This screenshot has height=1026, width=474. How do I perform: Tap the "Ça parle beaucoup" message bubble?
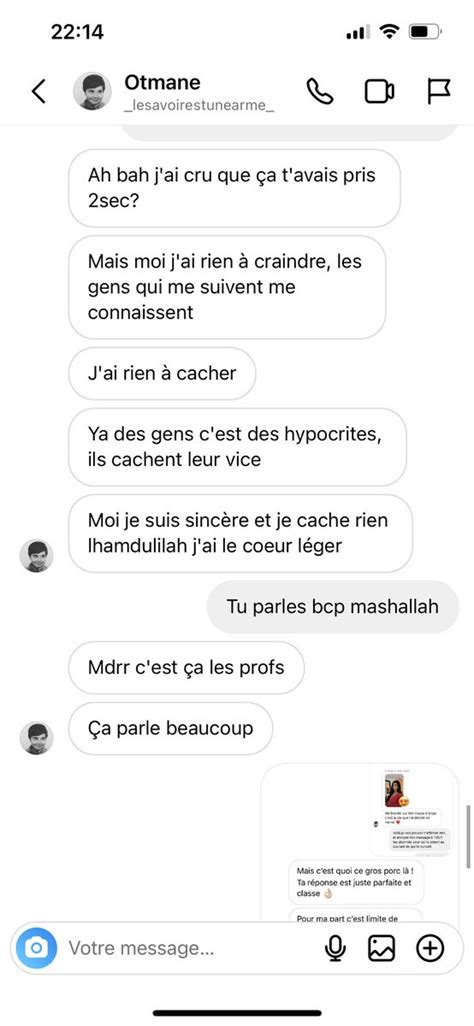point(170,728)
